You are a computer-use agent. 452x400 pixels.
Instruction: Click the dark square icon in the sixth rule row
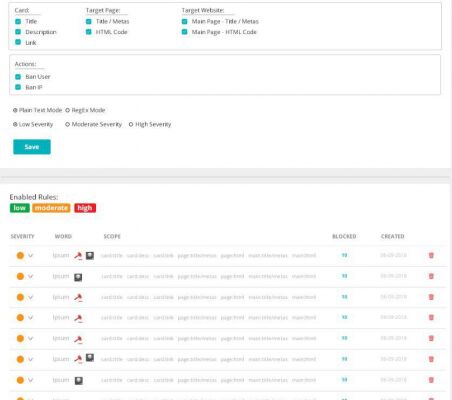90,358
